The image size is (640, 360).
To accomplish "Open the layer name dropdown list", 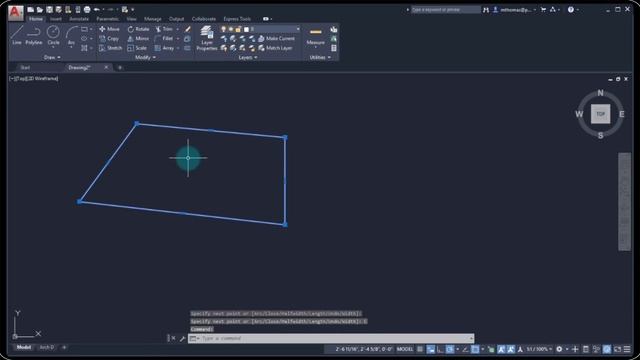I will pos(298,29).
